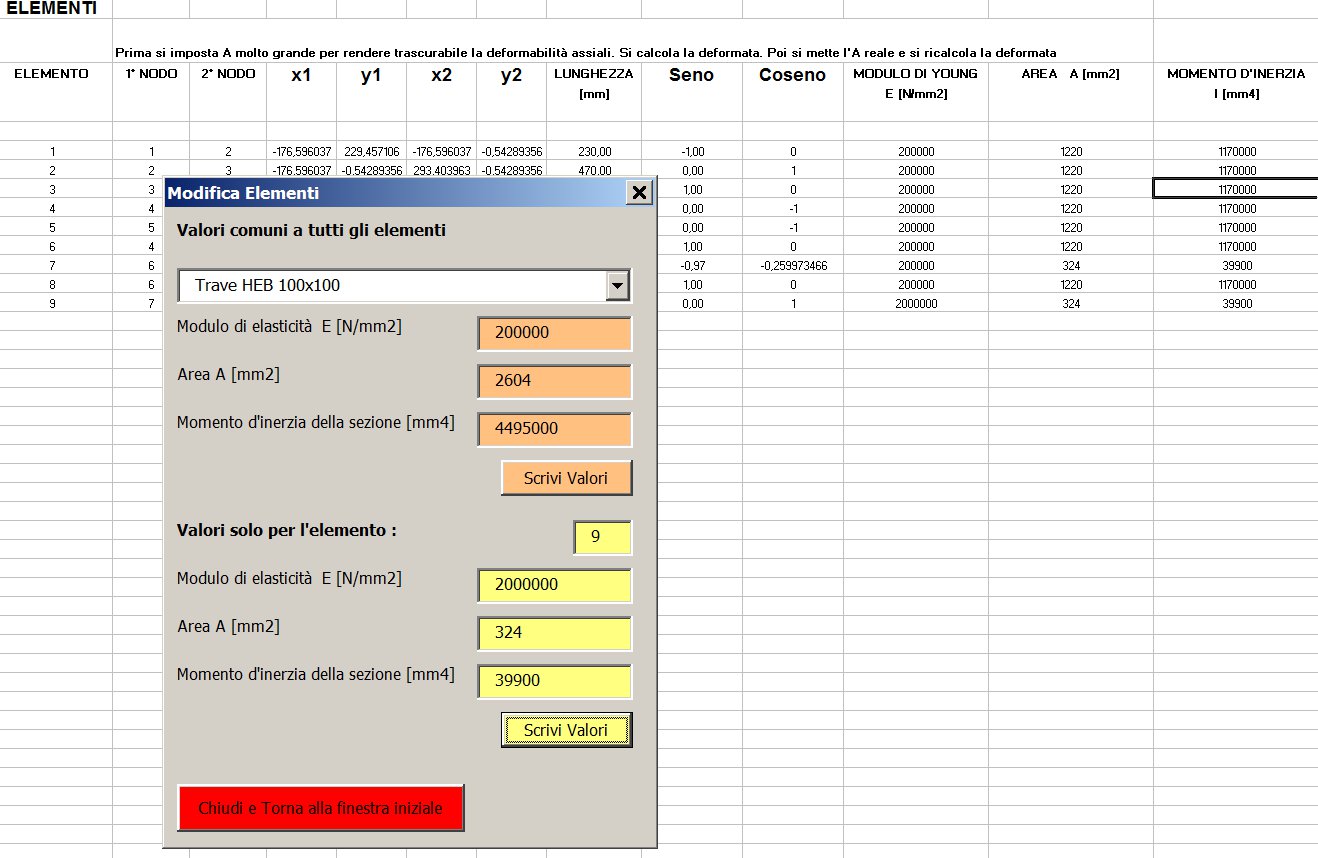Select the ELEMENTO column header cell
This screenshot has height=858, width=1318.
click(56, 93)
